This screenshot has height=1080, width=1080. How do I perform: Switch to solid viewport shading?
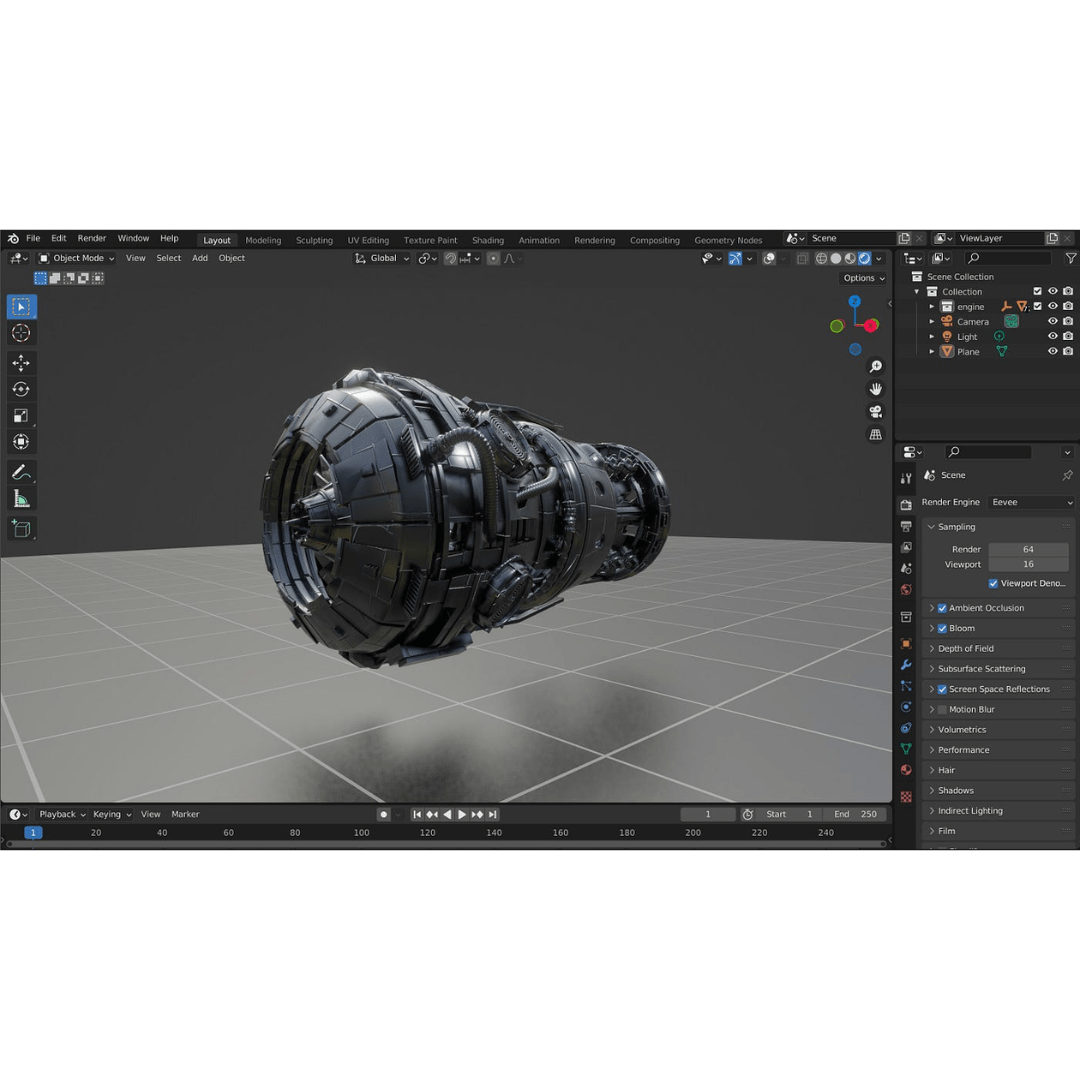click(835, 258)
